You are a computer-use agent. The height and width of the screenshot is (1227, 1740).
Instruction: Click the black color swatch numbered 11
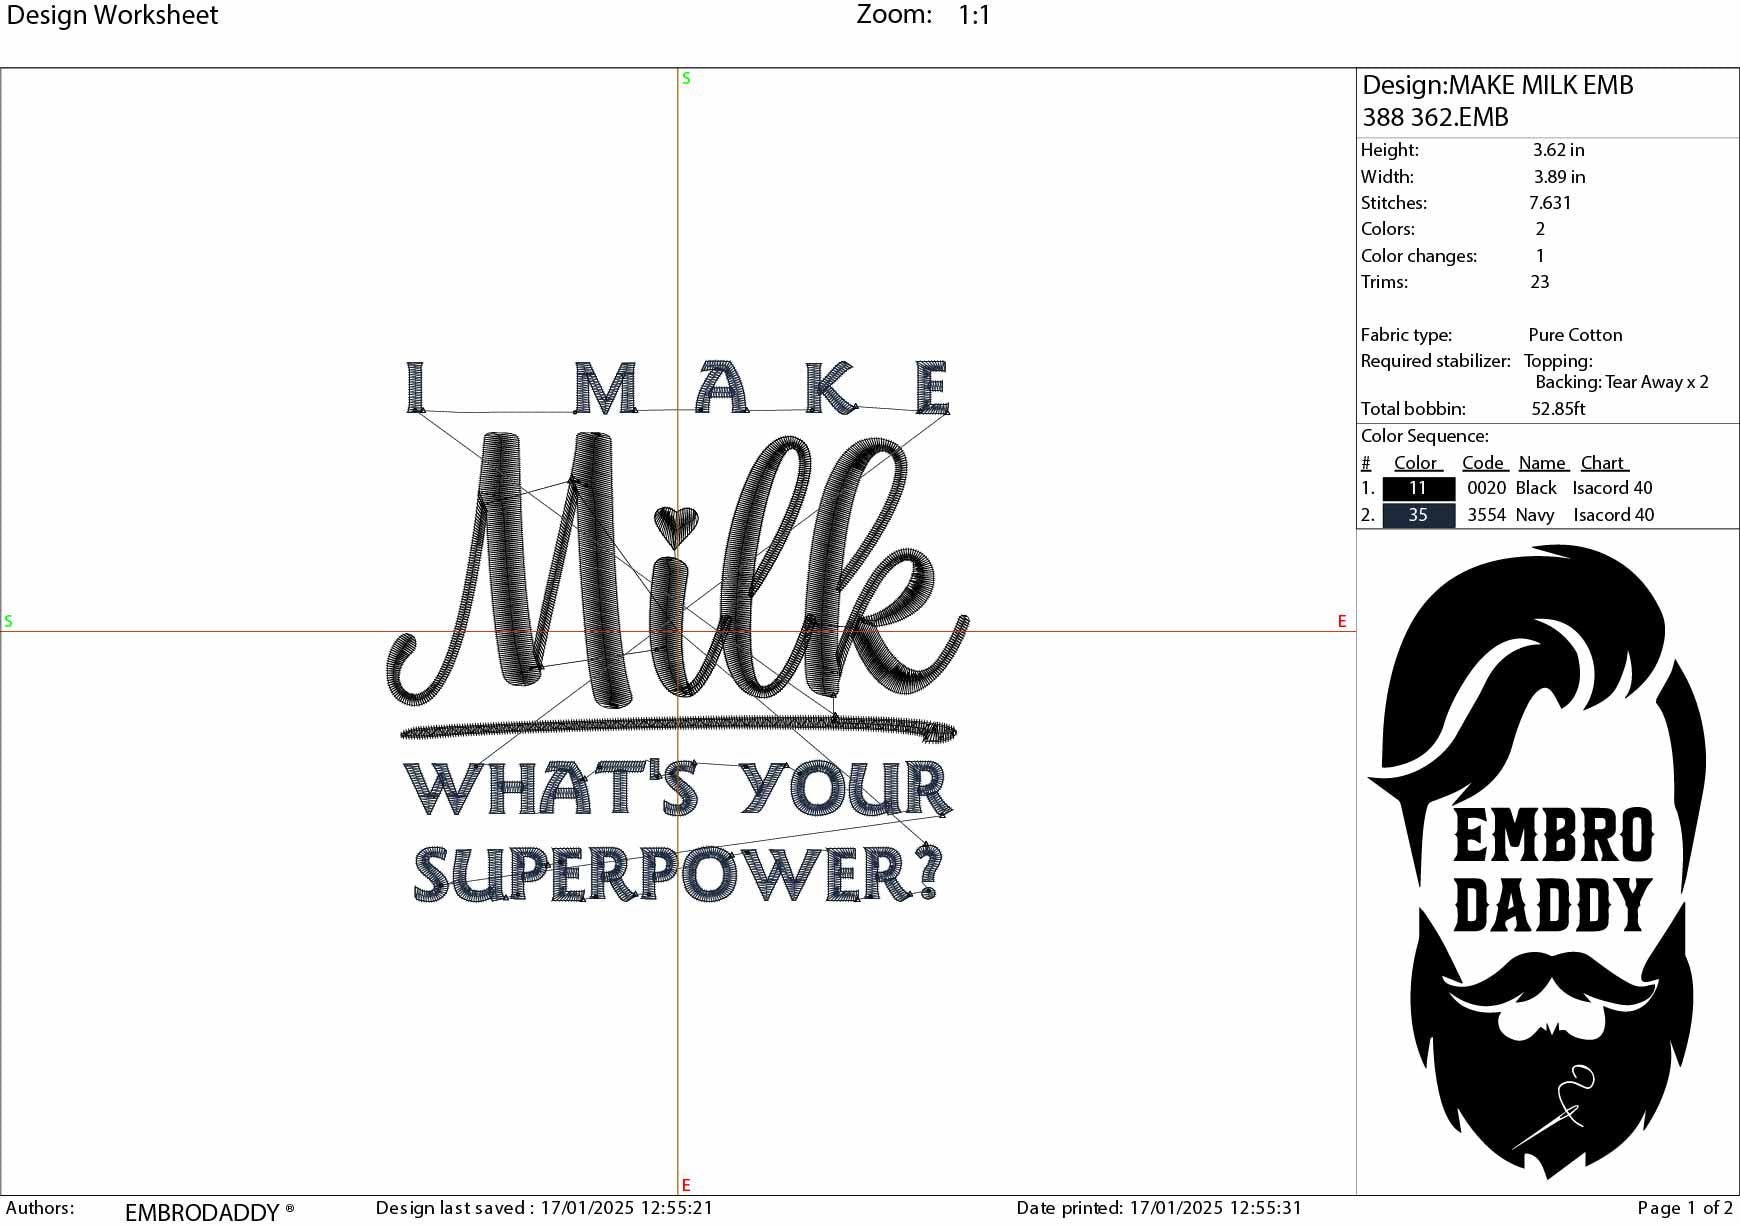pyautogui.click(x=1418, y=488)
